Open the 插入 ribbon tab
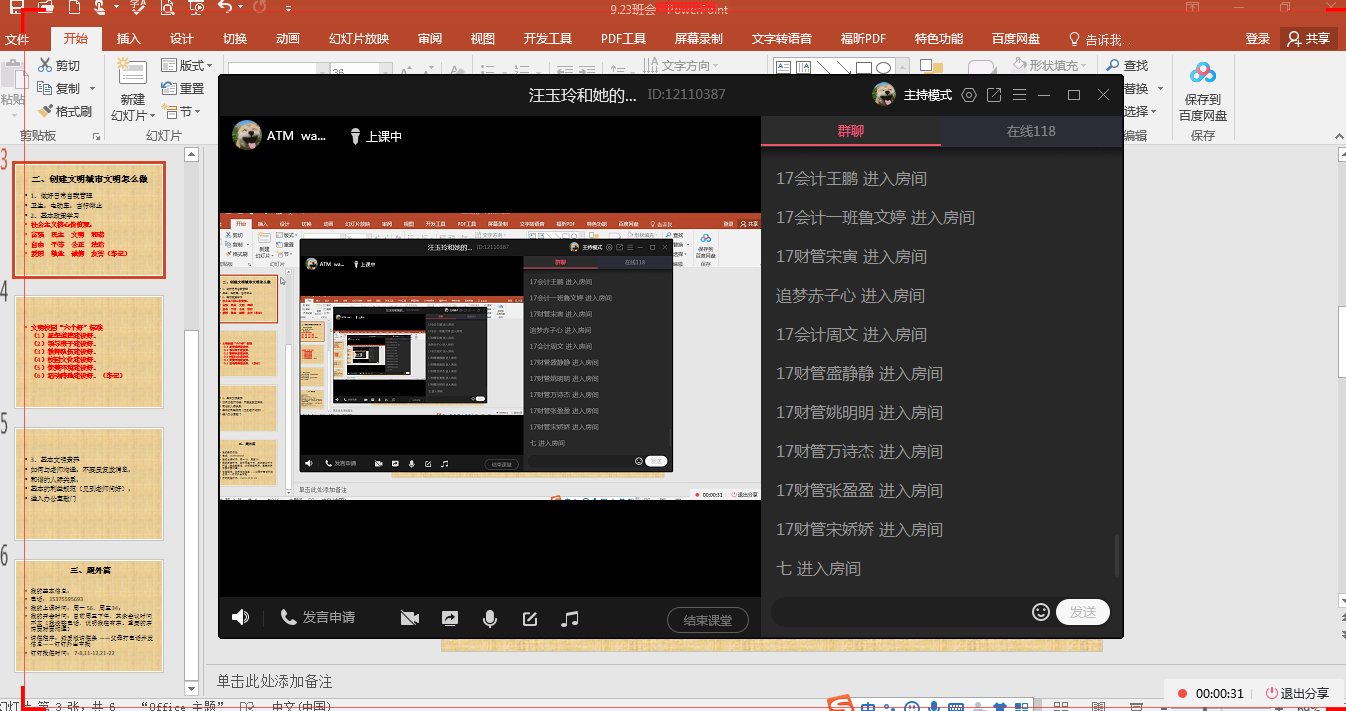This screenshot has width=1346, height=711. coord(129,39)
